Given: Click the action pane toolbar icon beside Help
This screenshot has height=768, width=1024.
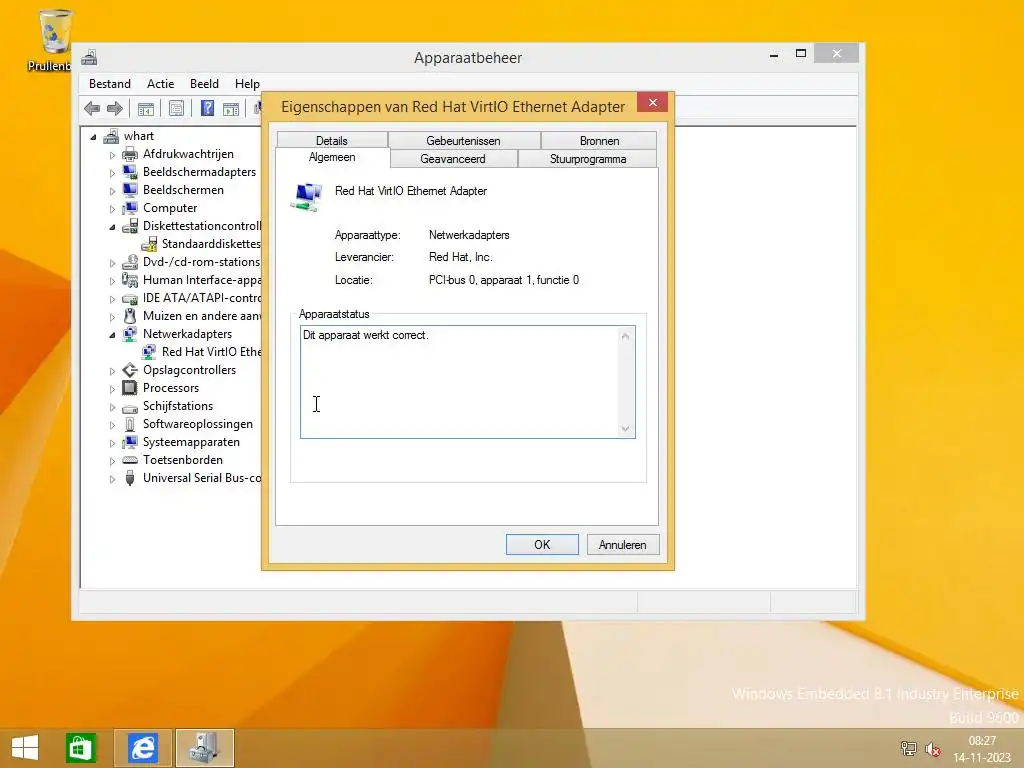Looking at the screenshot, I should (231, 108).
